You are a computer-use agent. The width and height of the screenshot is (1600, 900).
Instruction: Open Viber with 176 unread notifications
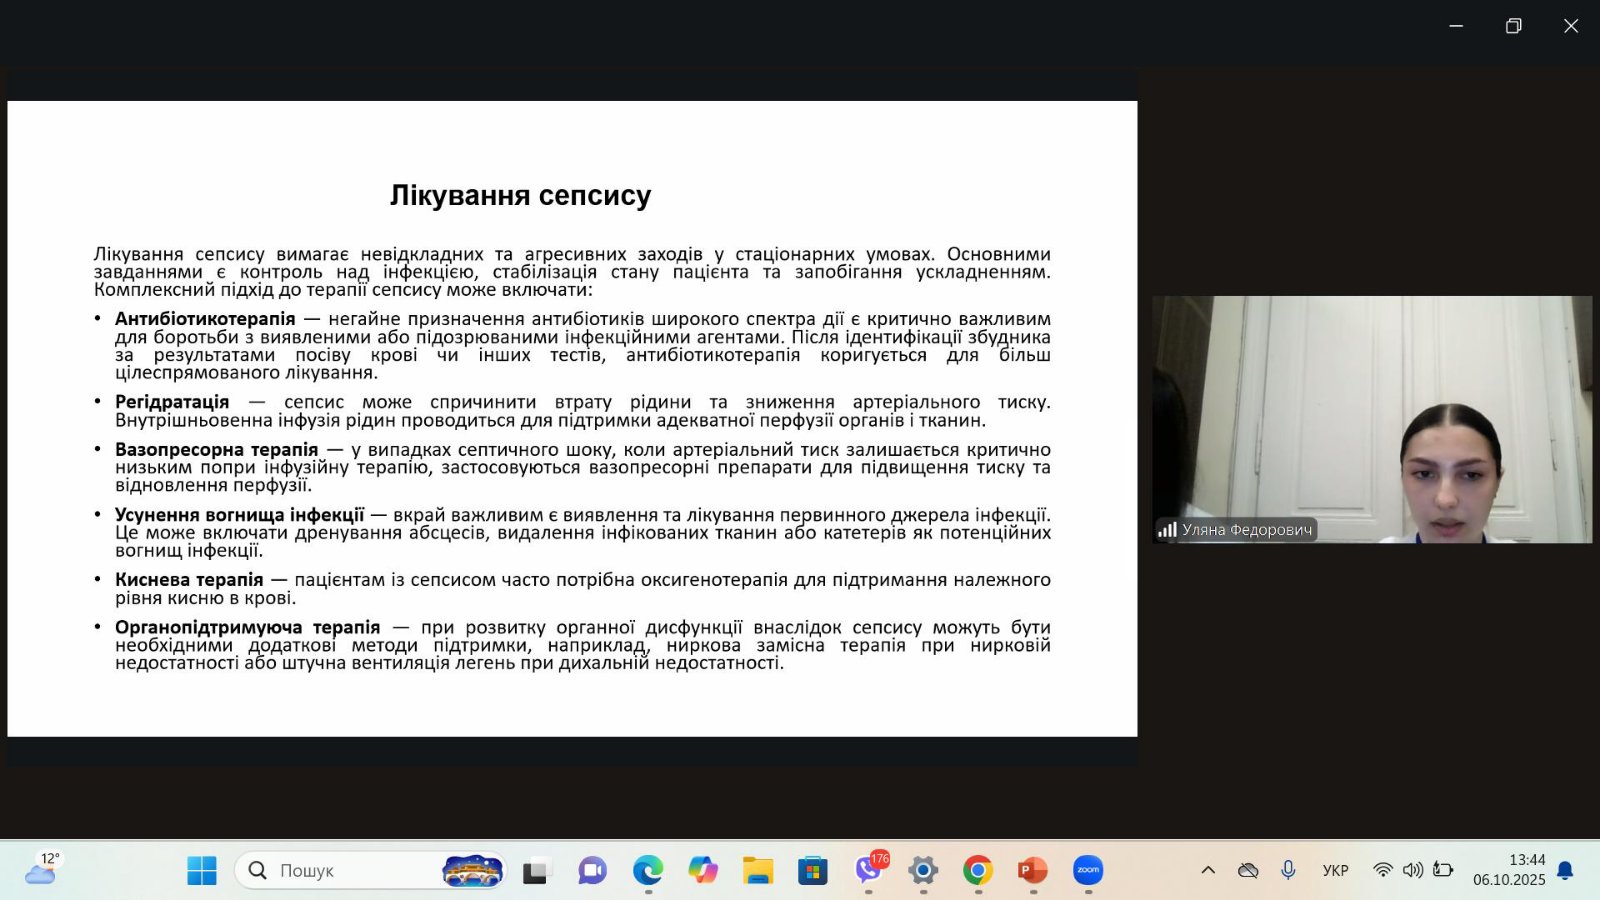(x=868, y=870)
